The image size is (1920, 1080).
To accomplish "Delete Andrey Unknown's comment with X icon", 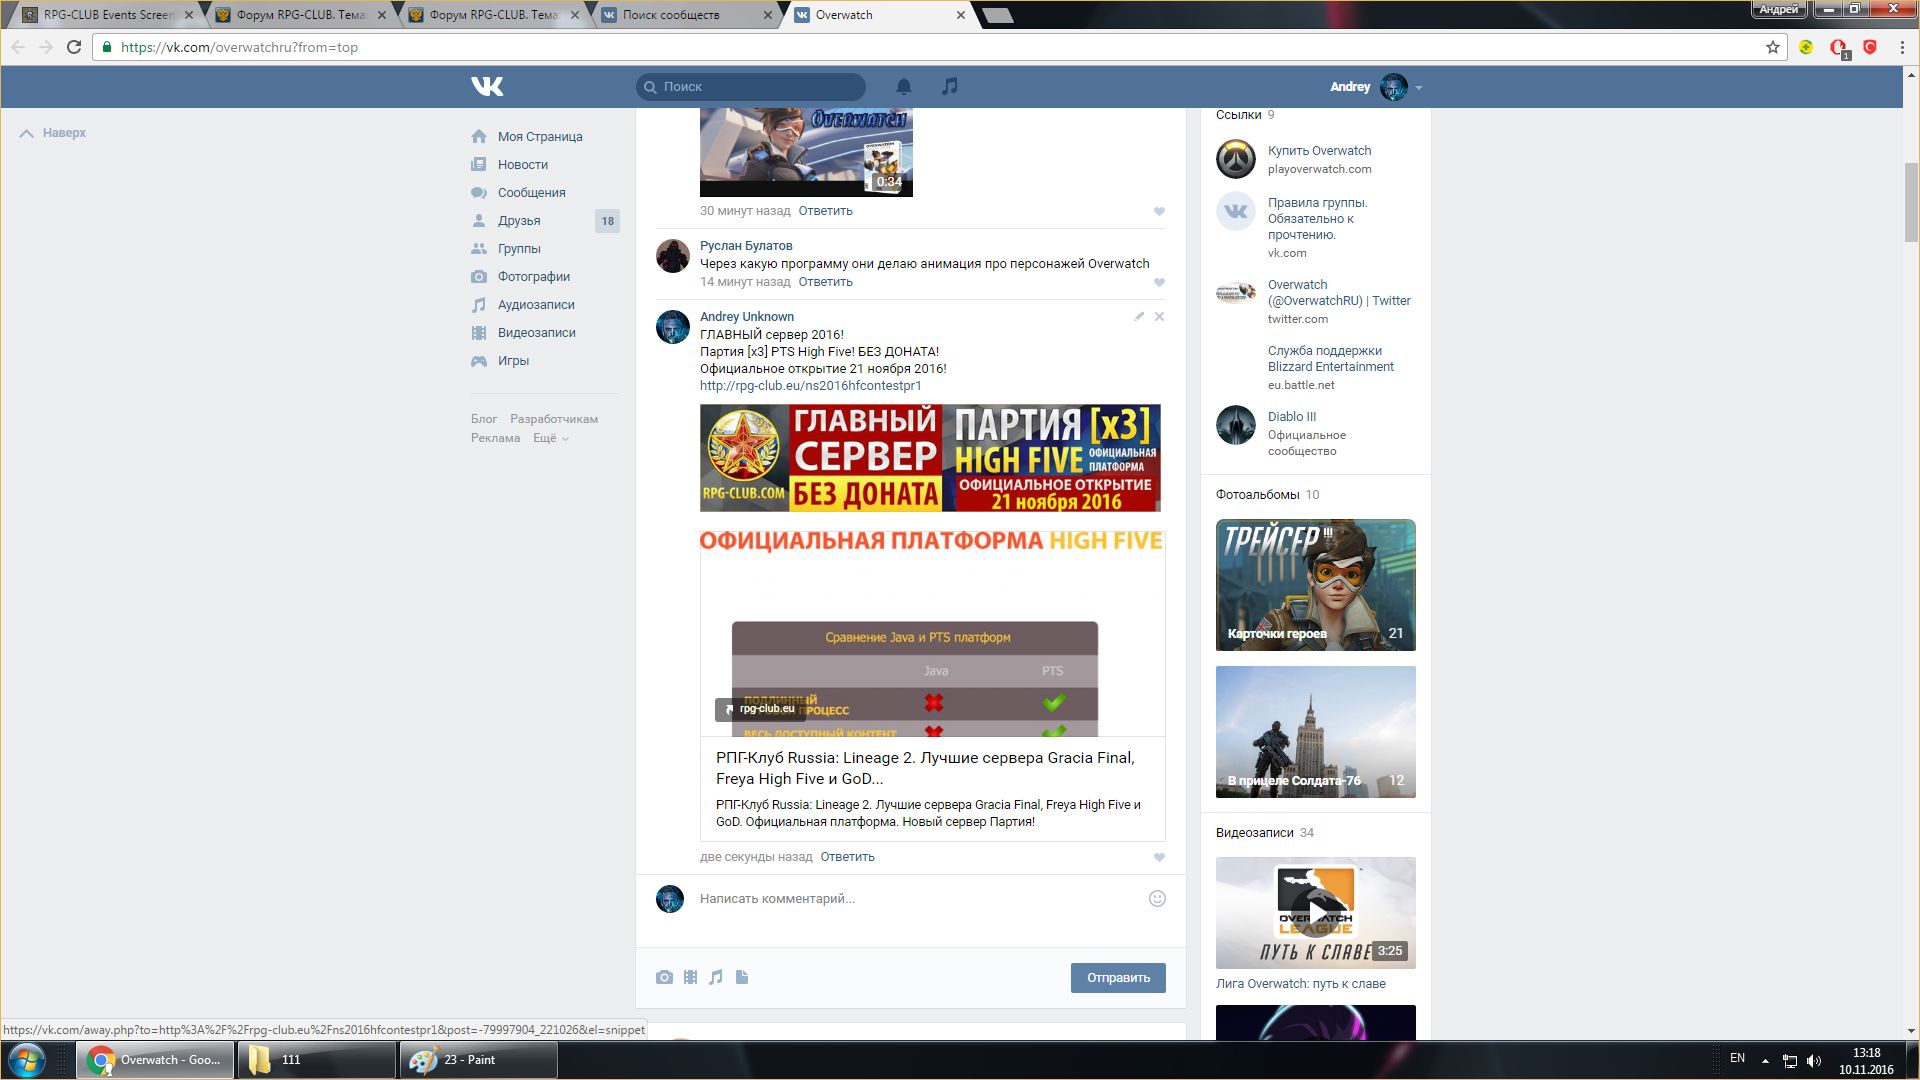I will (1159, 317).
